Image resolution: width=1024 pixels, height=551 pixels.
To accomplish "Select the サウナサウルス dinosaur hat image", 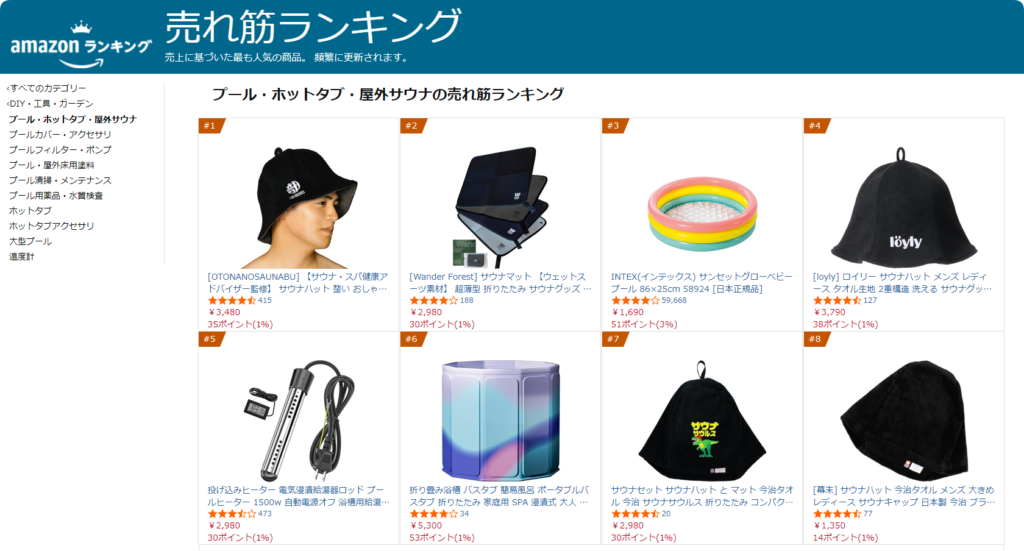I will pyautogui.click(x=702, y=420).
